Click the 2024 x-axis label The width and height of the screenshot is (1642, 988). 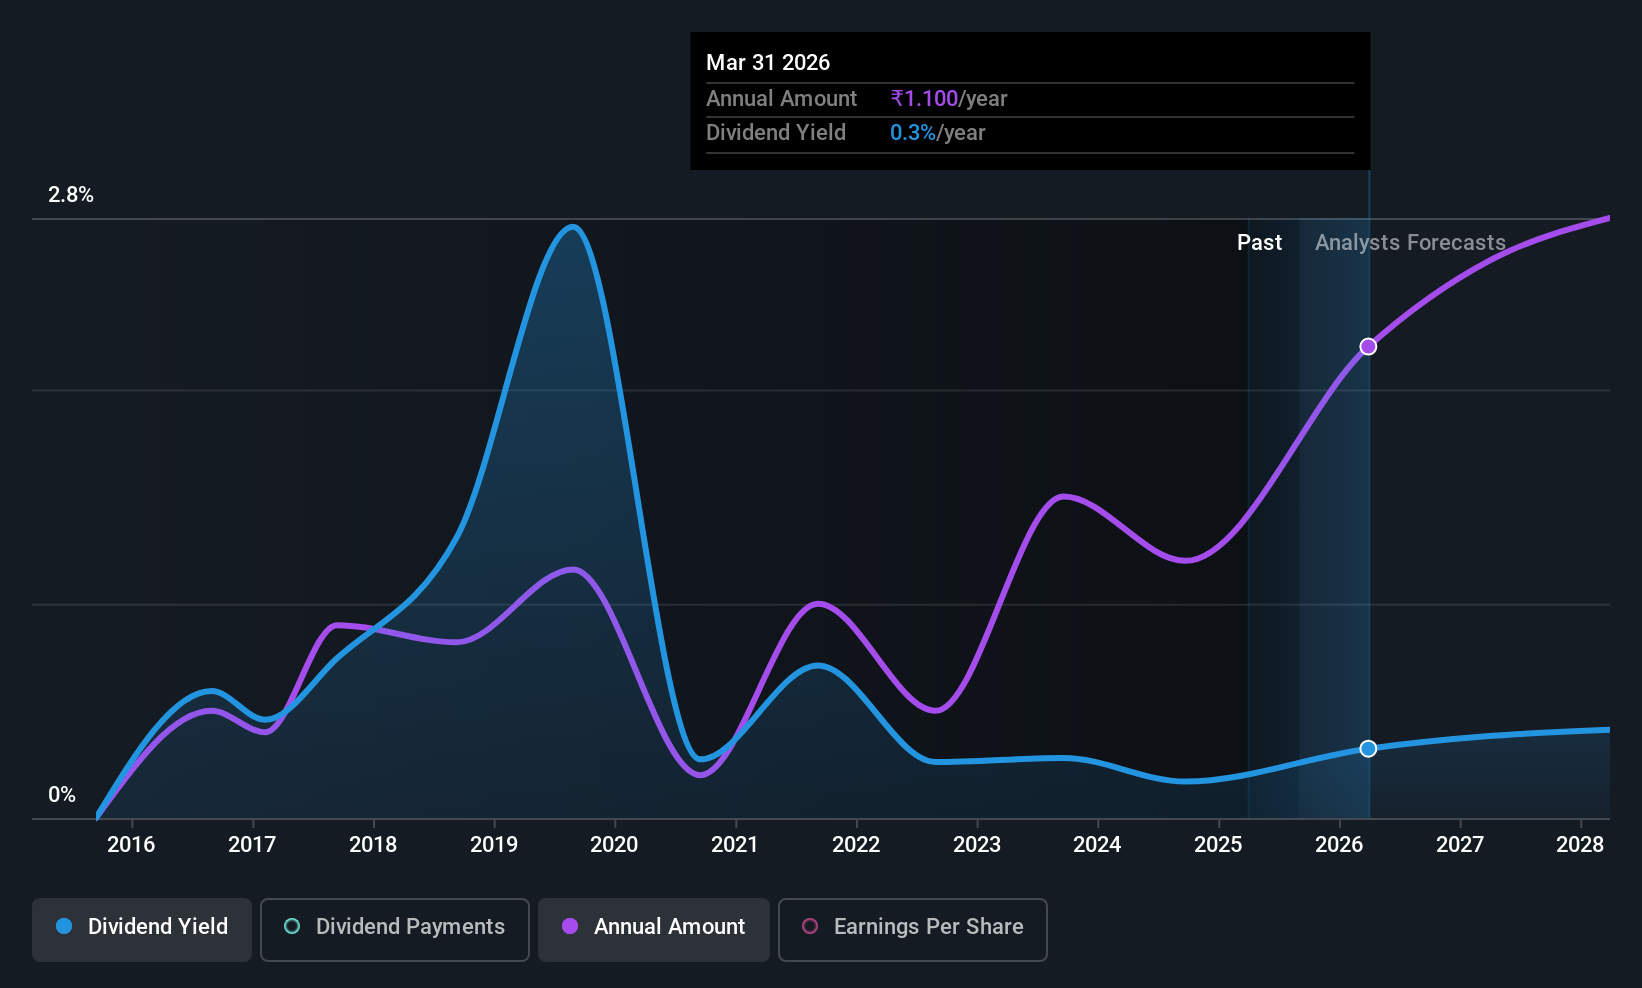point(1097,845)
